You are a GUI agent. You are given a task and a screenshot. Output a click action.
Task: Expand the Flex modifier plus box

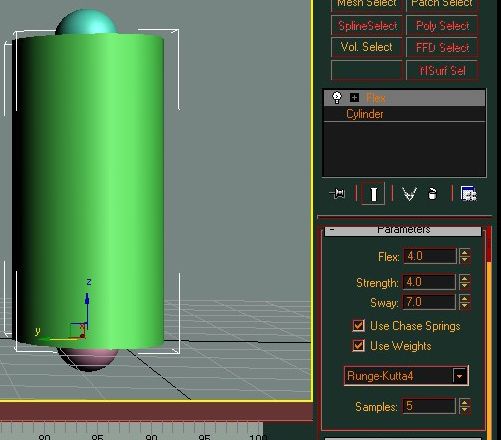354,98
